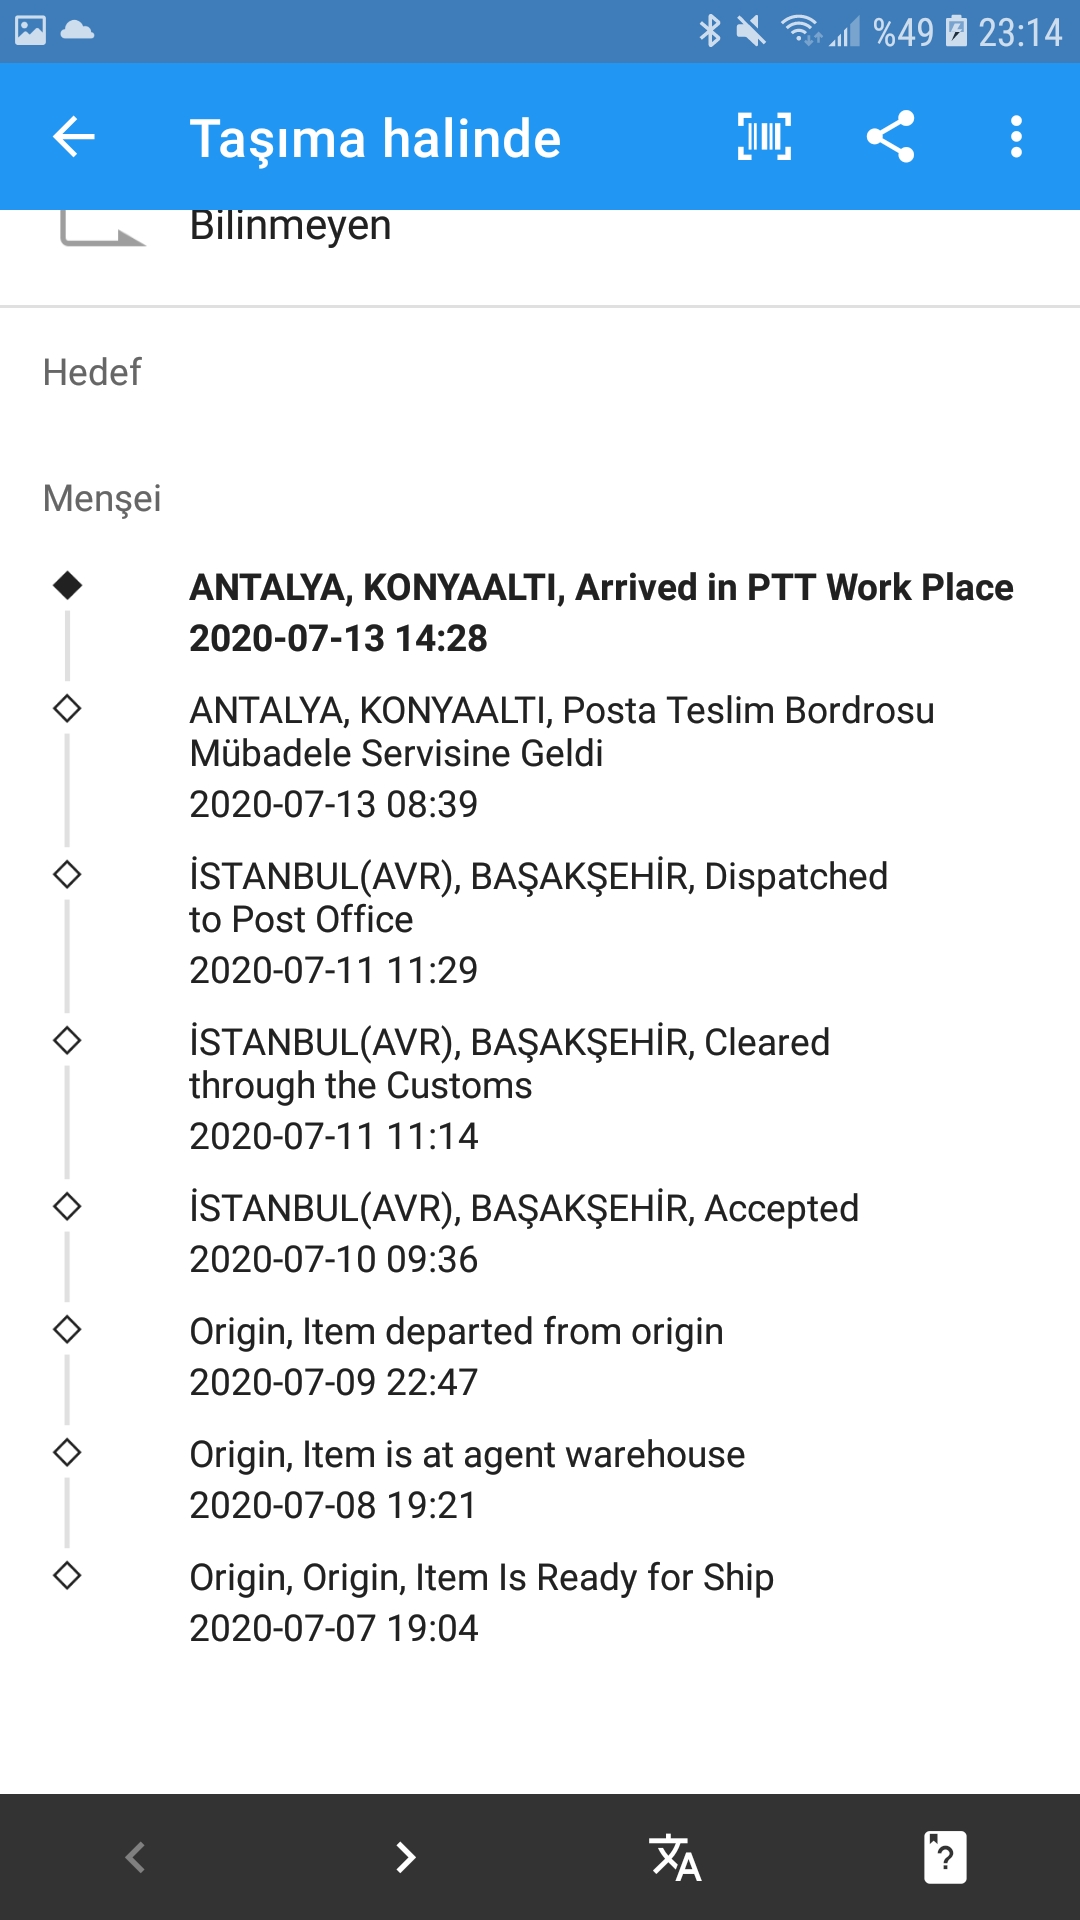1080x1920 pixels.
Task: Tap the translate icon in bottom bar
Action: pyautogui.click(x=675, y=1858)
